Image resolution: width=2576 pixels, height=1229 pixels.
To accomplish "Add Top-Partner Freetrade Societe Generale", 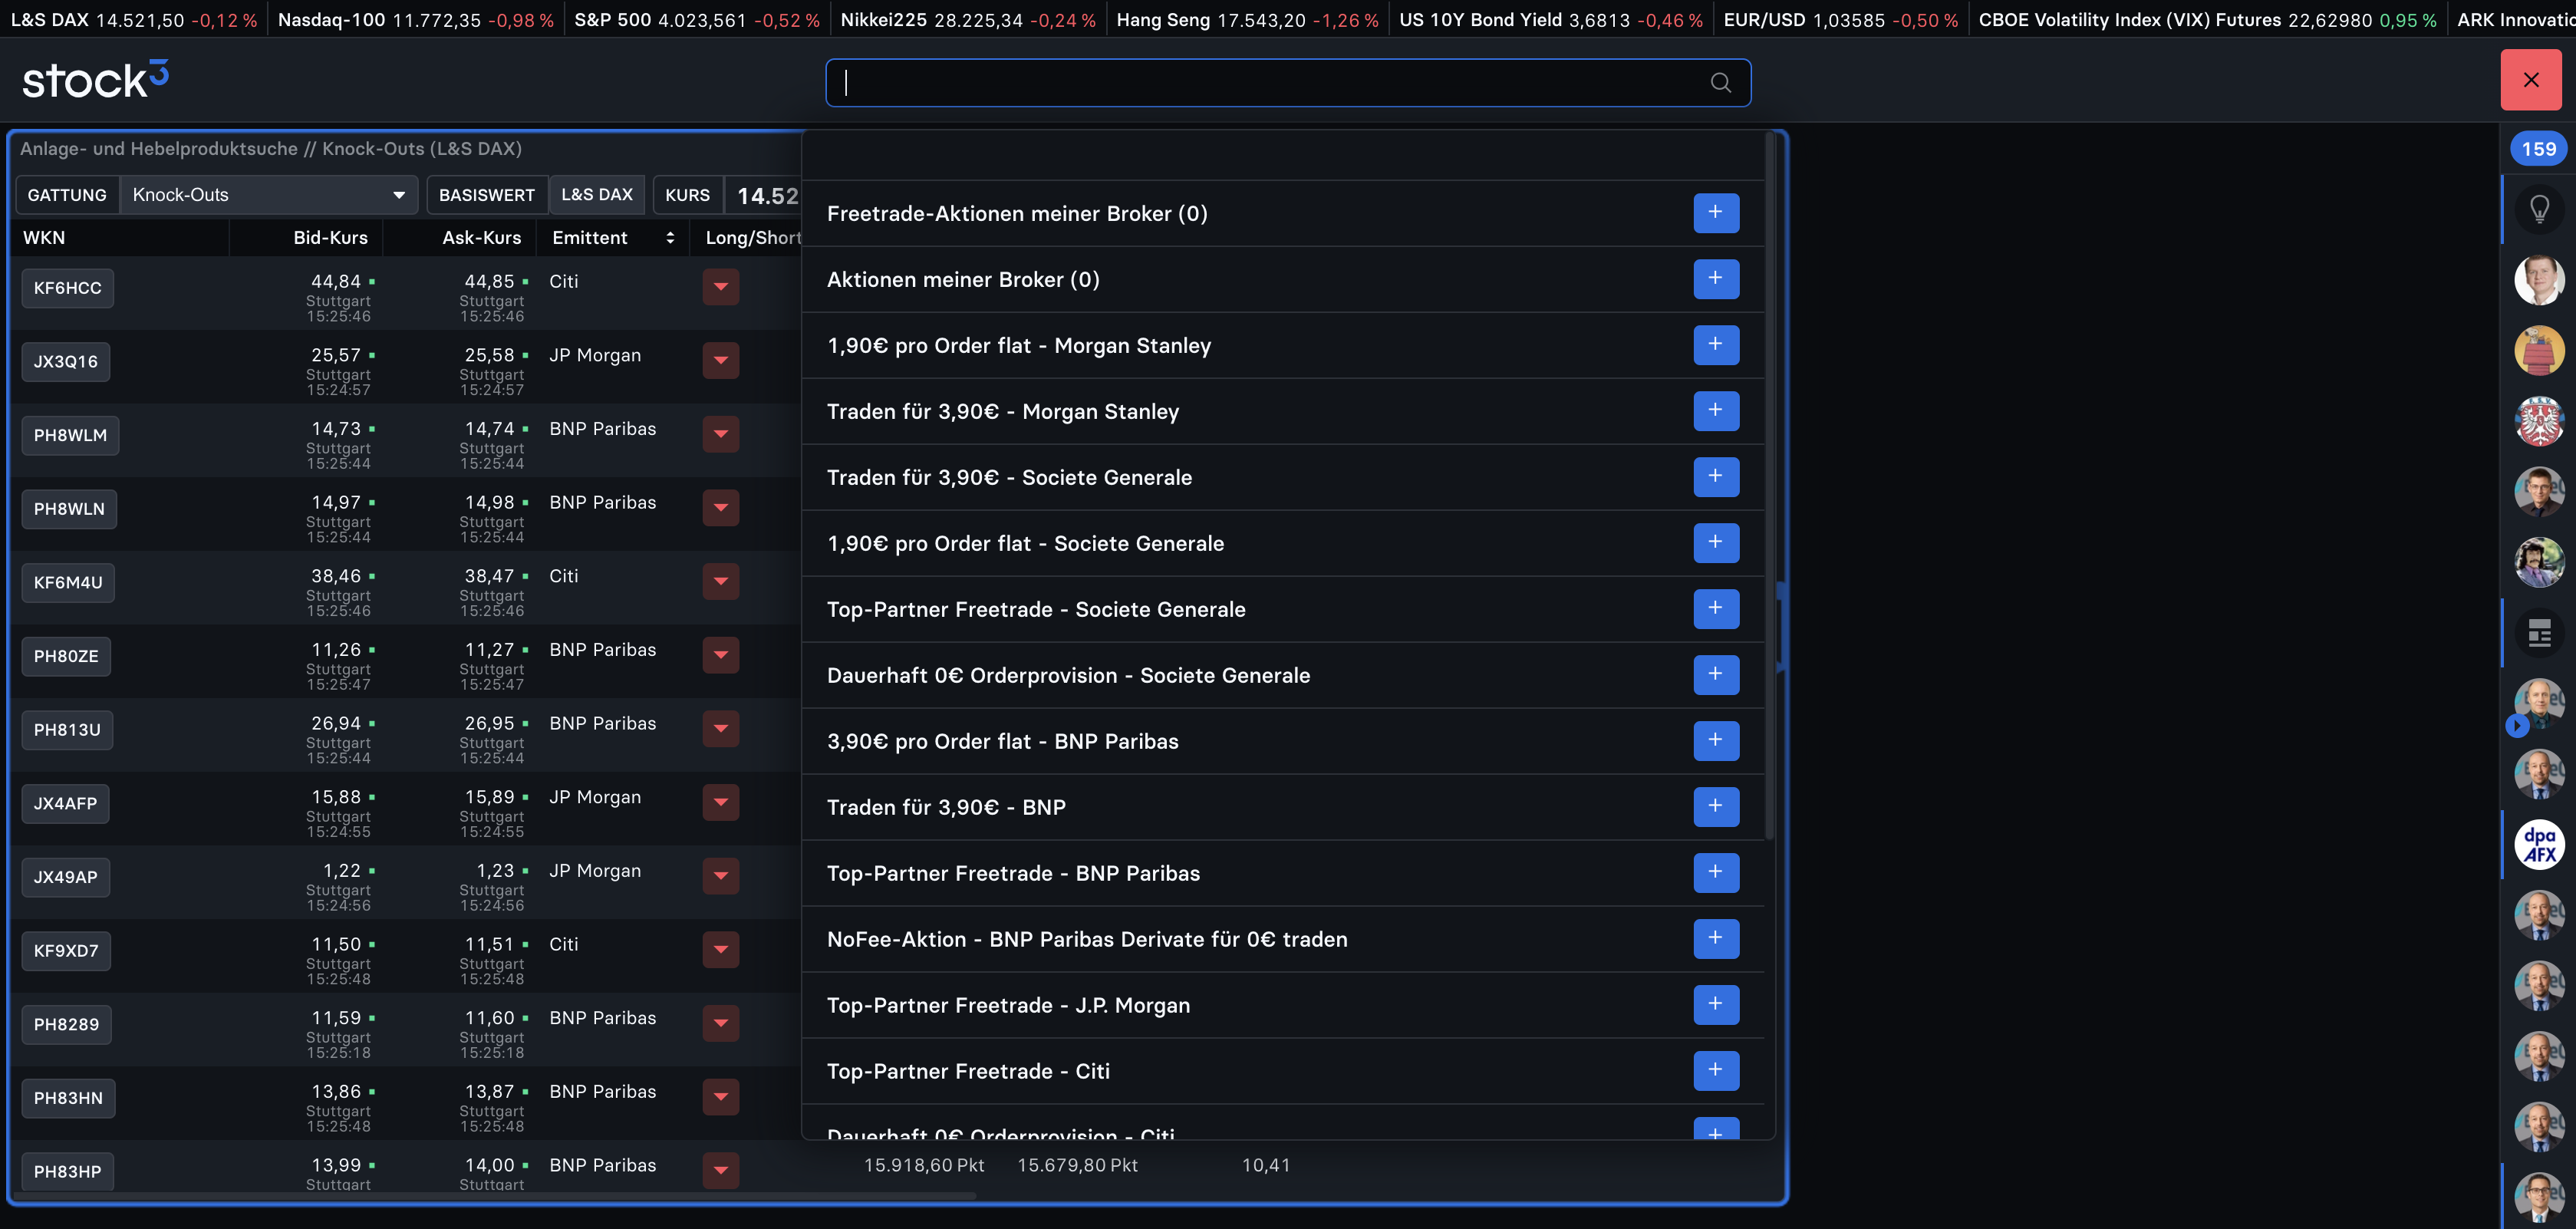I will pyautogui.click(x=1716, y=609).
